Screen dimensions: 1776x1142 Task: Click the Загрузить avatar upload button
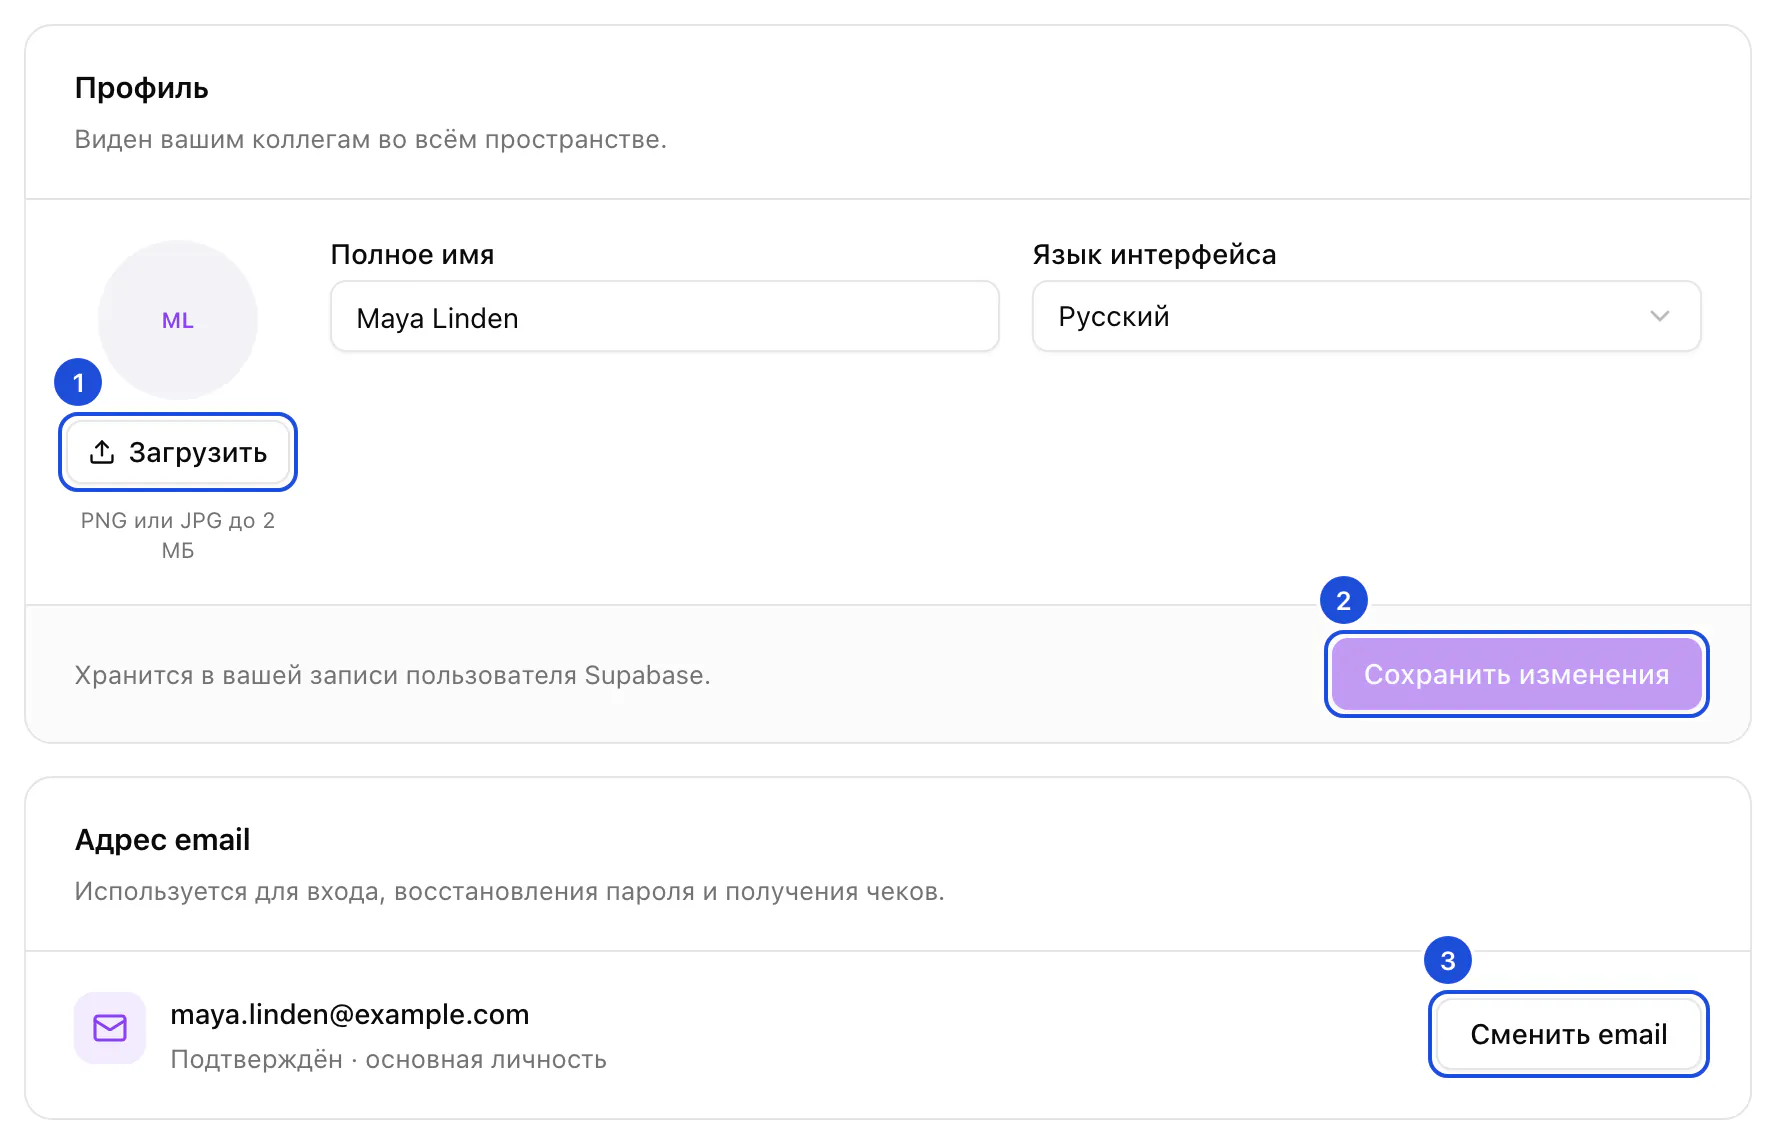pyautogui.click(x=178, y=452)
